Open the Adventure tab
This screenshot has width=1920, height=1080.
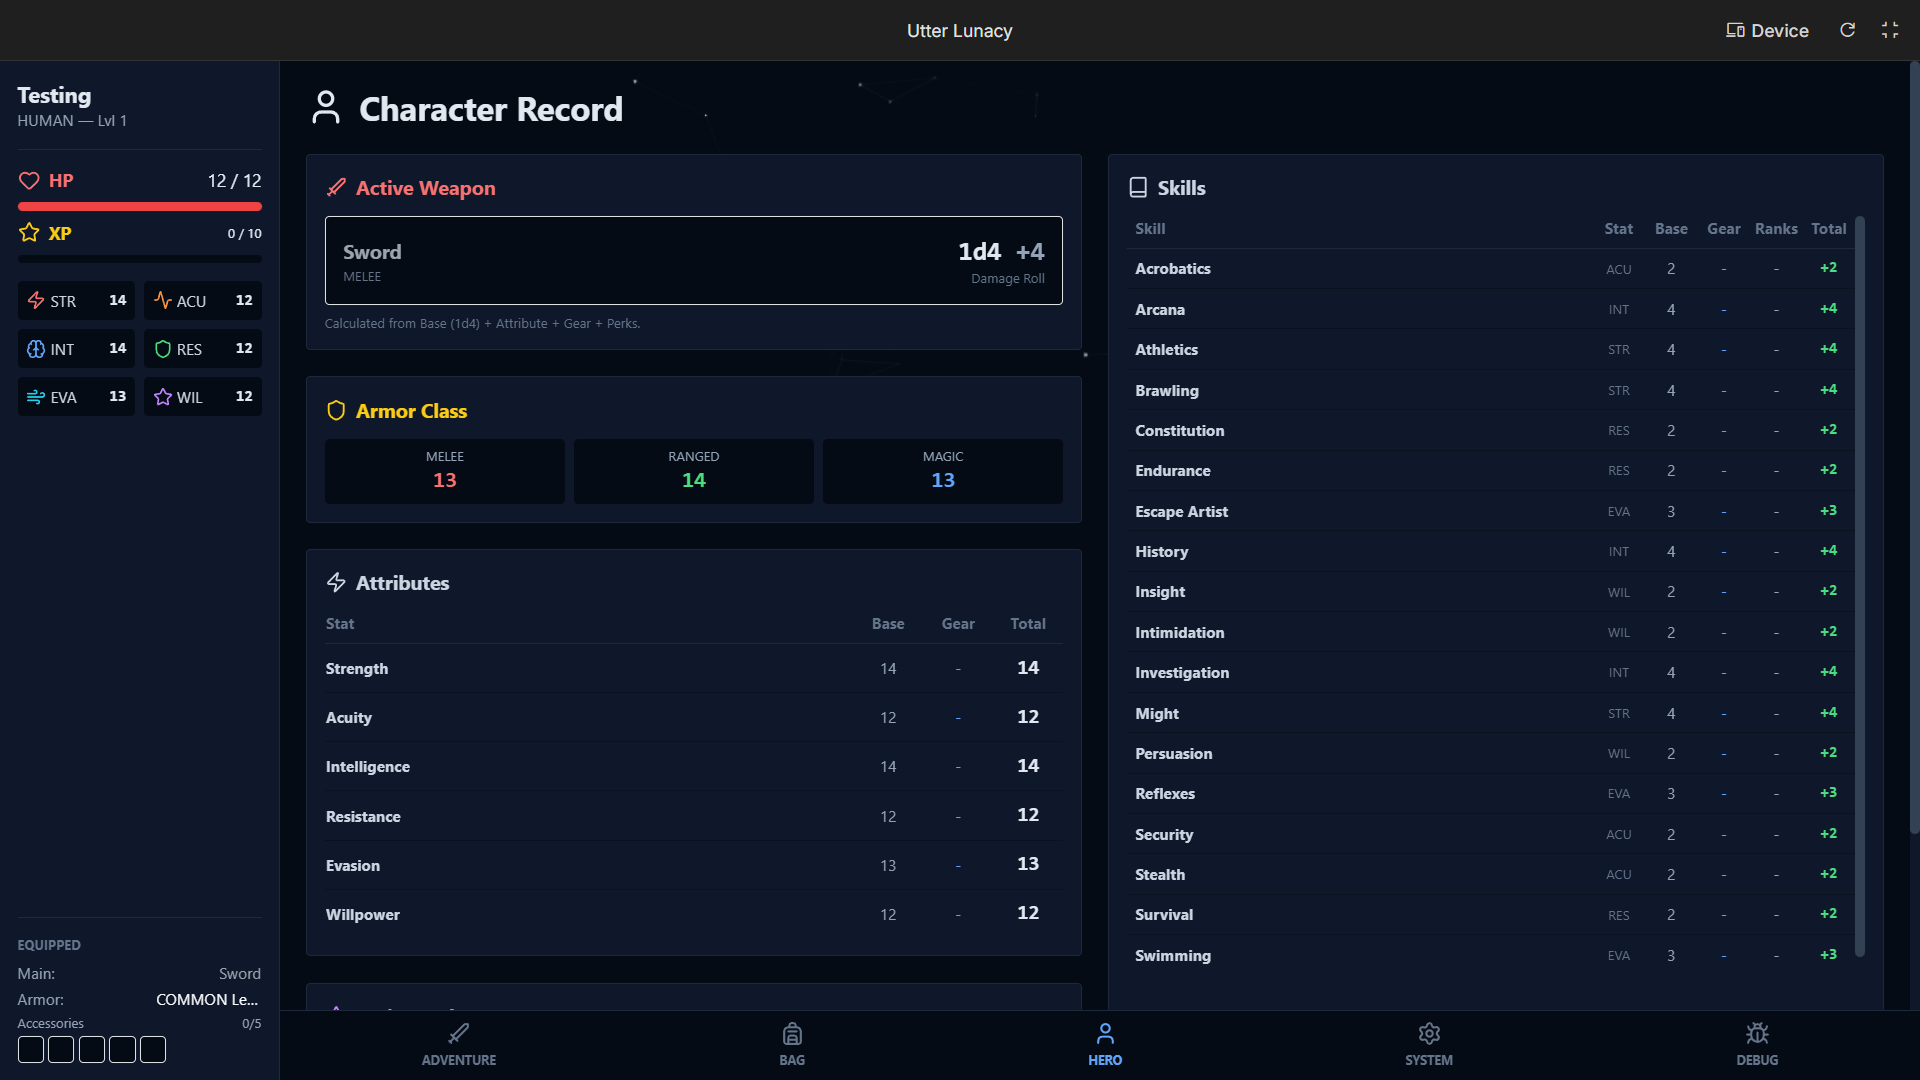point(459,1044)
